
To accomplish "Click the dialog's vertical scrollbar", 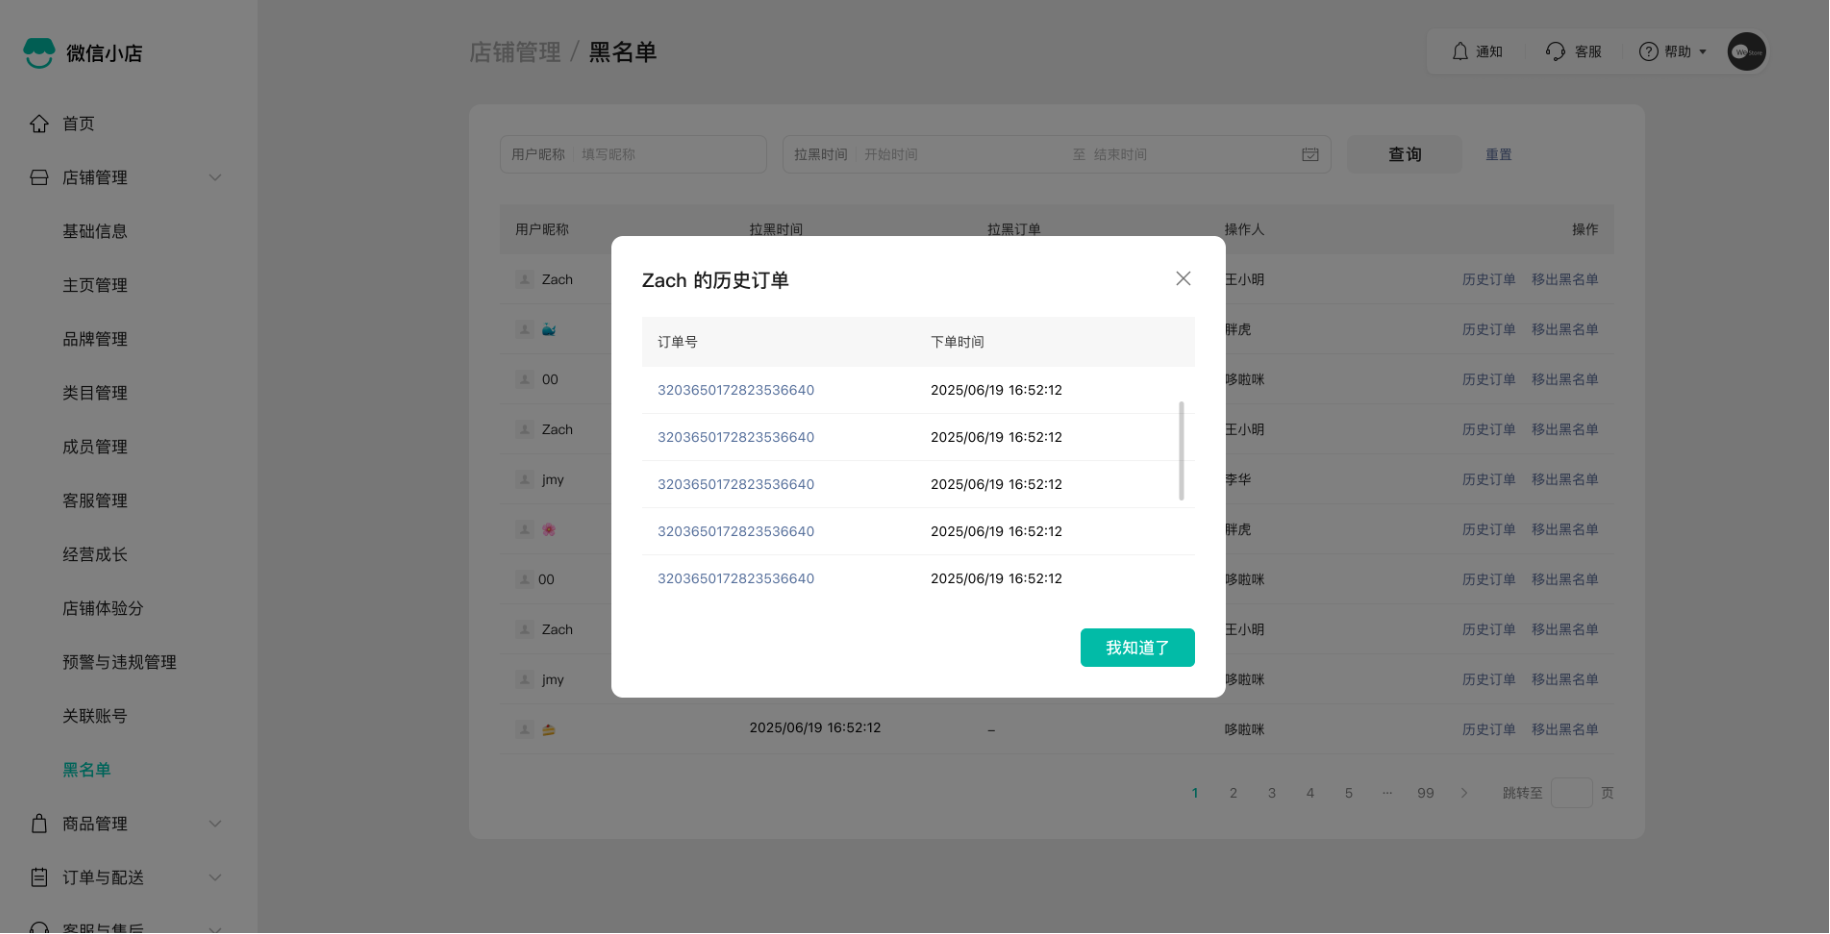I will 1181,450.
